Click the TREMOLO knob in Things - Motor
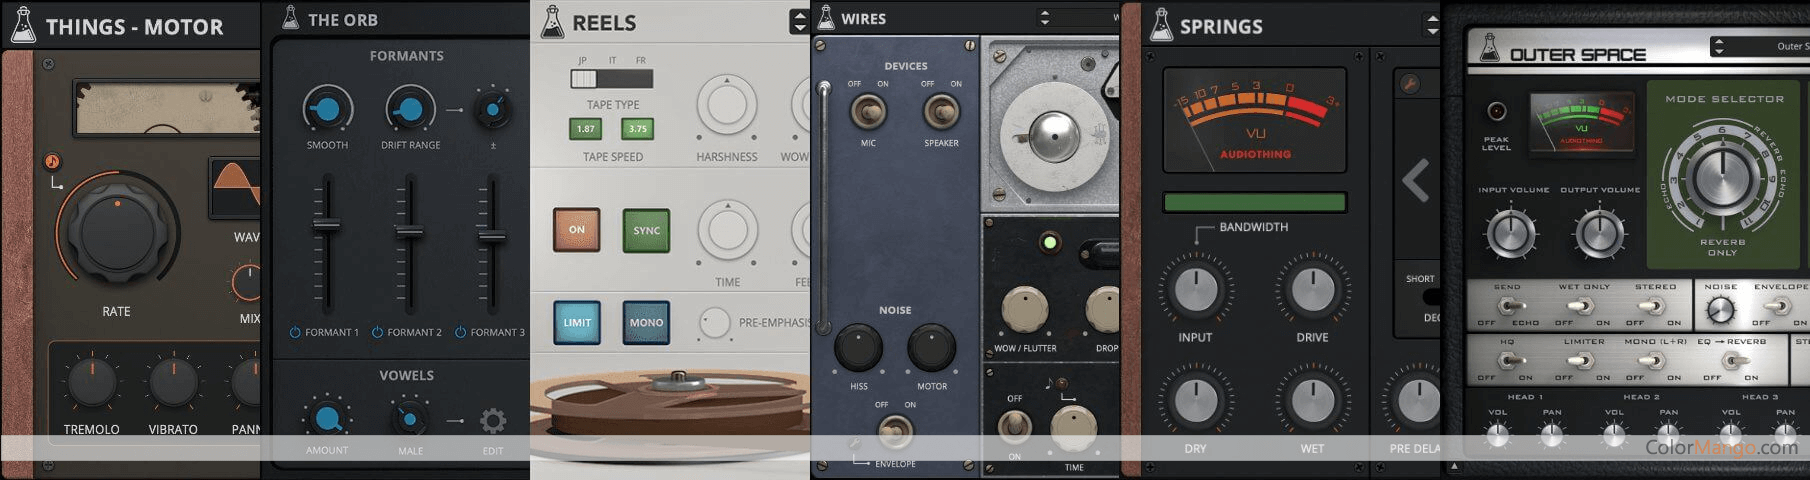1810x480 pixels. tap(92, 384)
